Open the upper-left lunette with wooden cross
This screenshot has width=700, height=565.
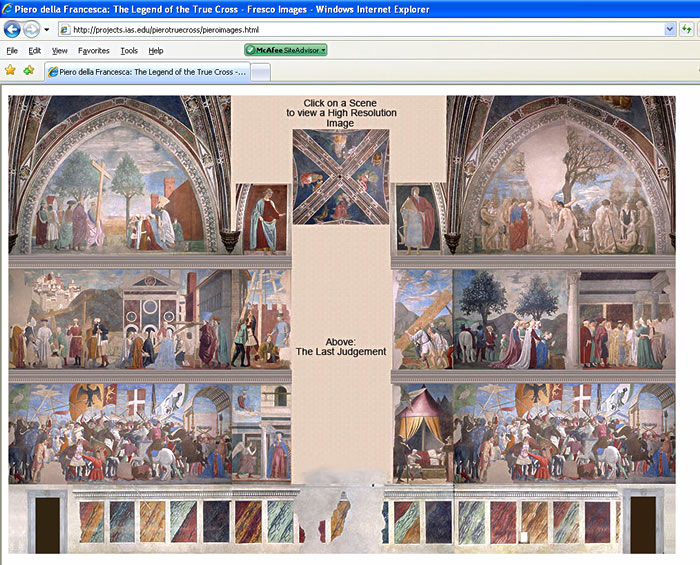120,179
